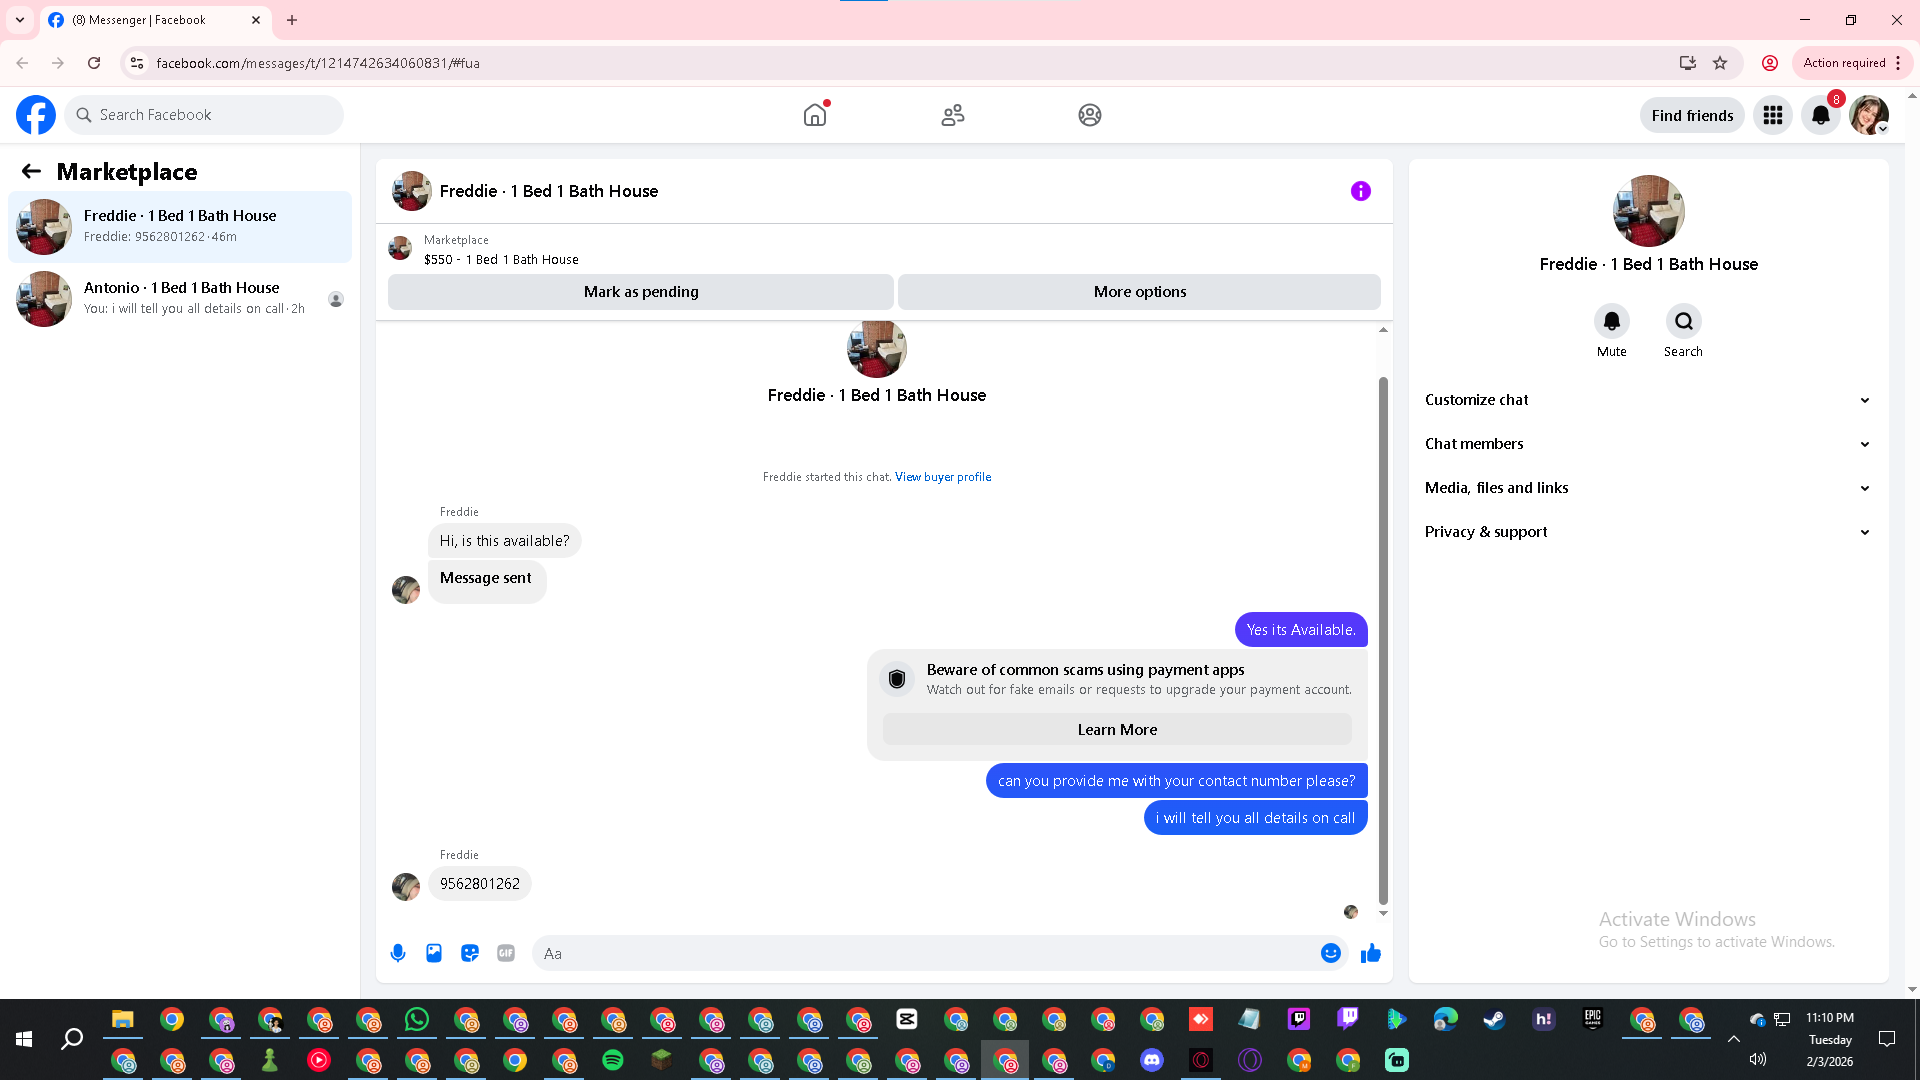
Task: Open the emoji picker in message box
Action: pyautogui.click(x=1330, y=953)
